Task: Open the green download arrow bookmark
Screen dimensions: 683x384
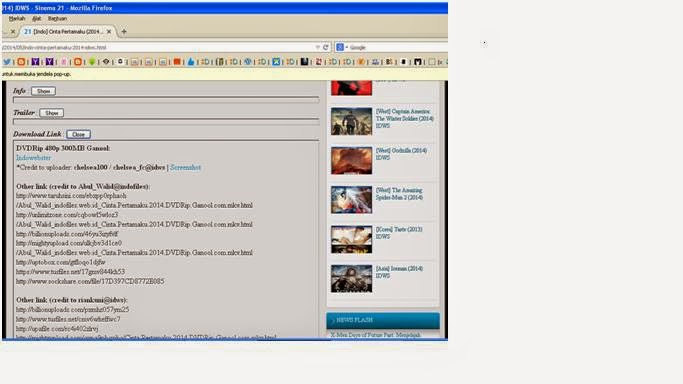Action: click(92, 62)
